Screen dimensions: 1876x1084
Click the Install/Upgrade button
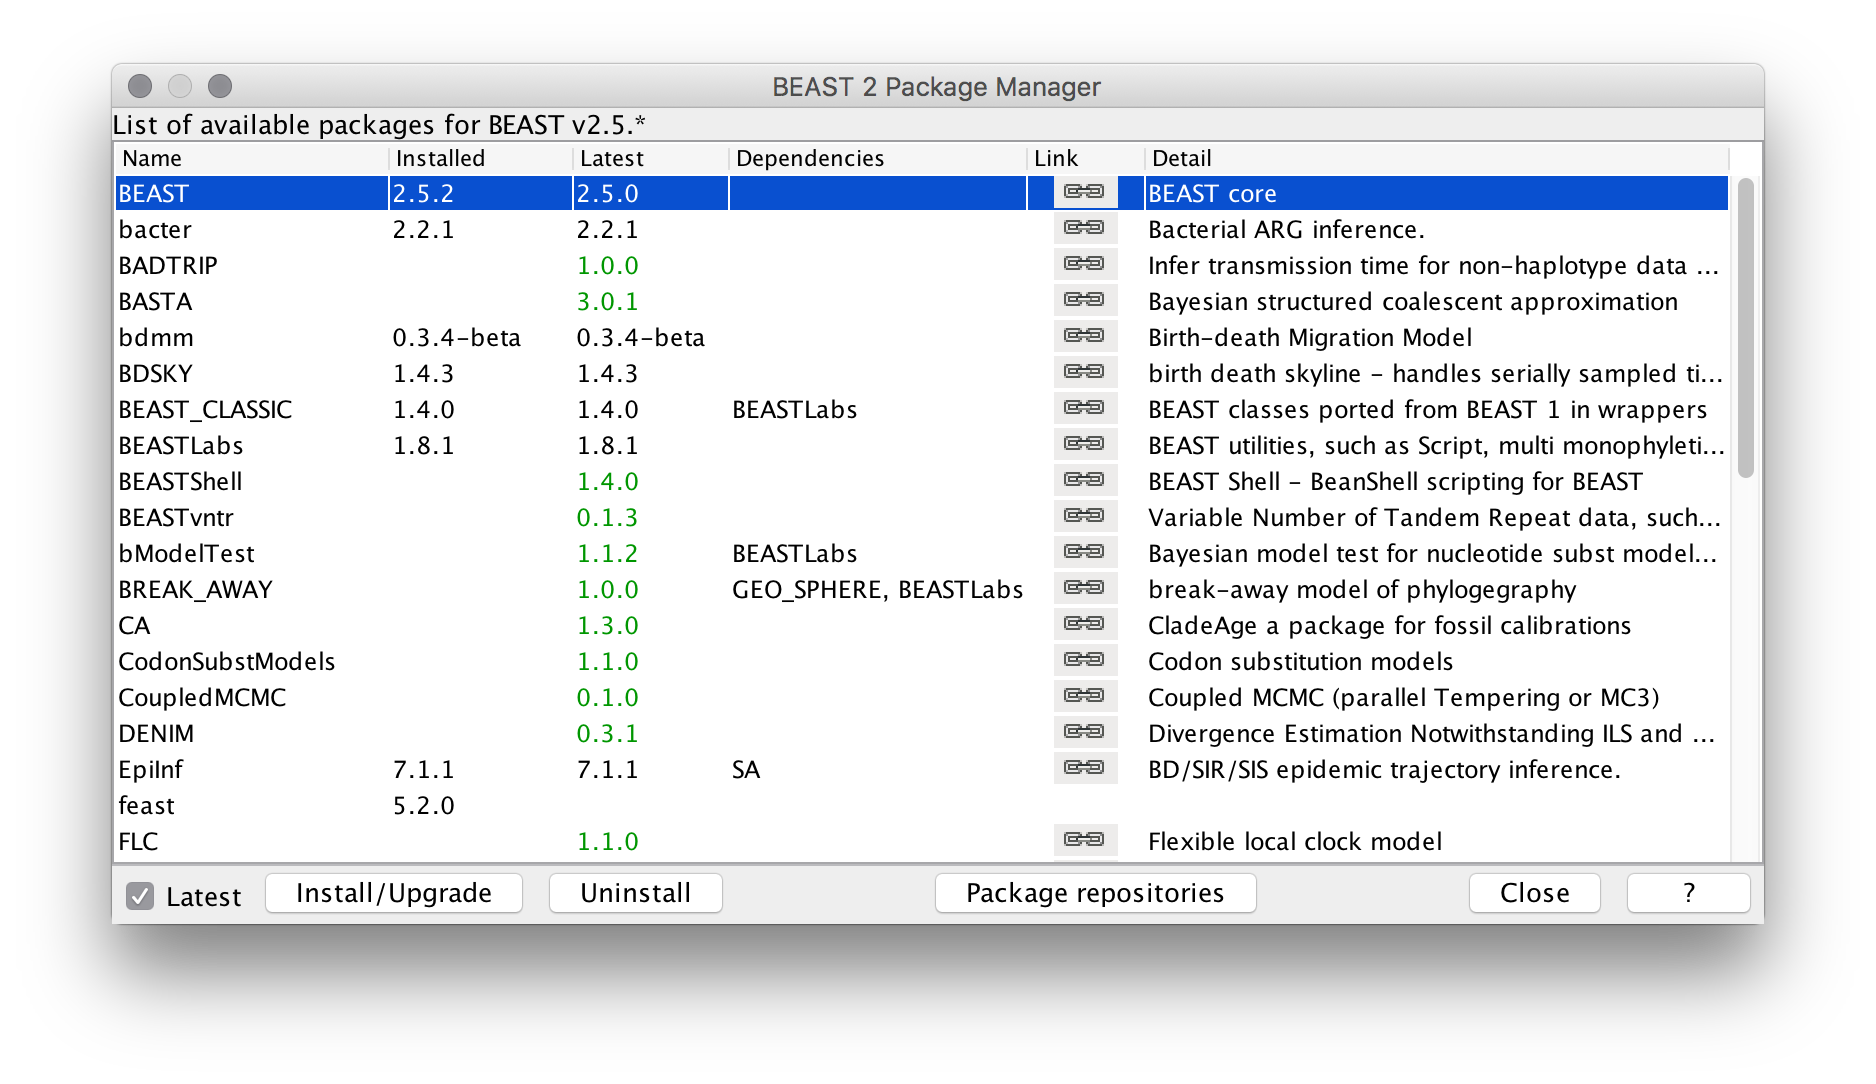[x=394, y=893]
